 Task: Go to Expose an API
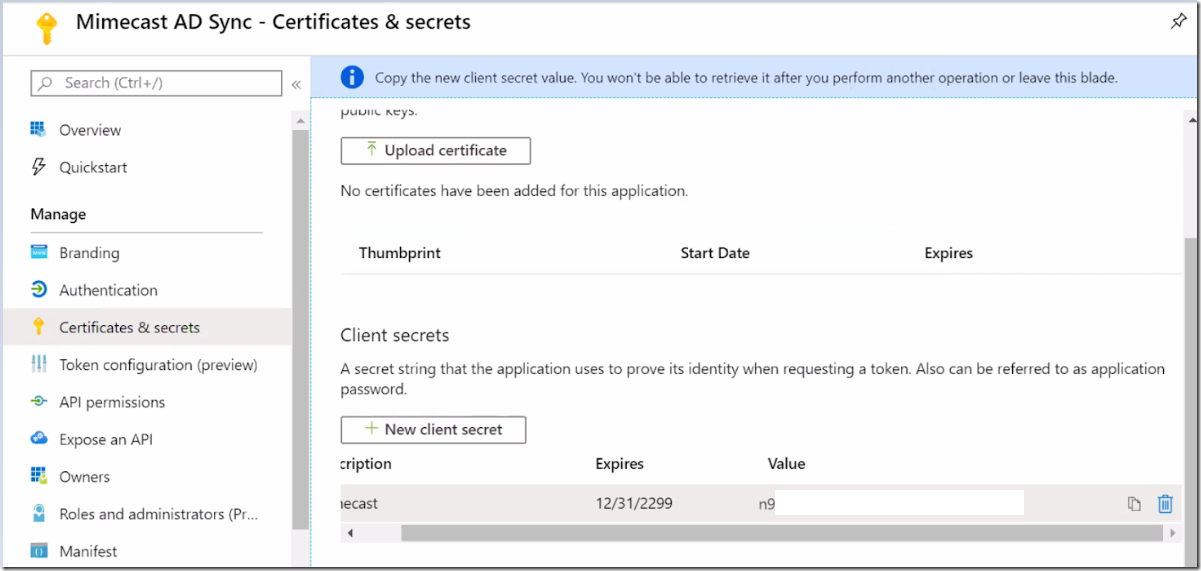click(106, 439)
